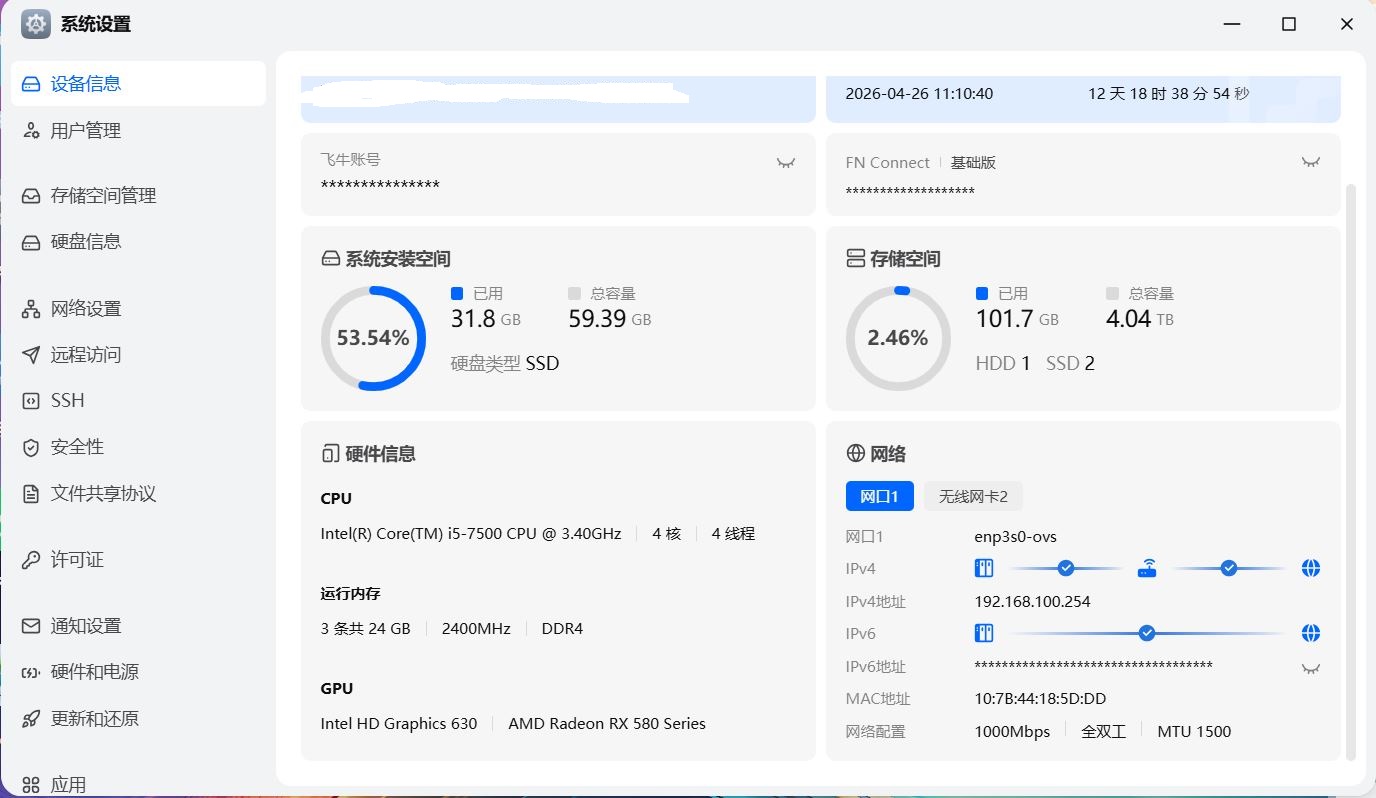Viewport: 1376px width, 798px height.
Task: Click the 4.04 TB total capacity value
Action: point(1140,319)
